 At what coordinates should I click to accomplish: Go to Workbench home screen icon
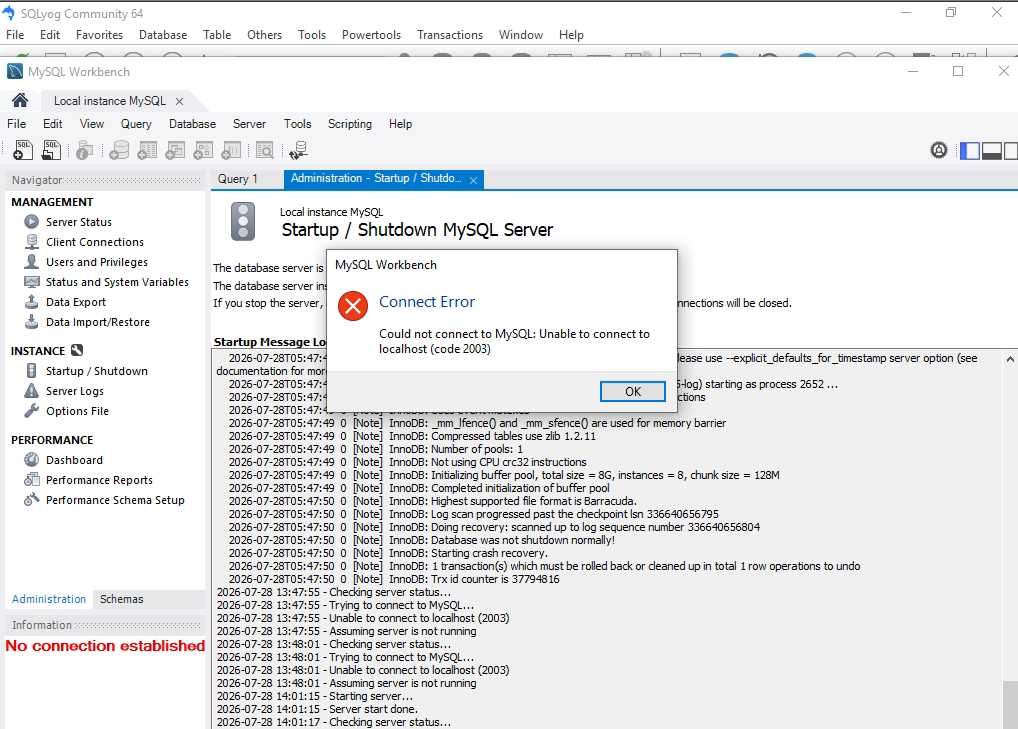coord(20,100)
